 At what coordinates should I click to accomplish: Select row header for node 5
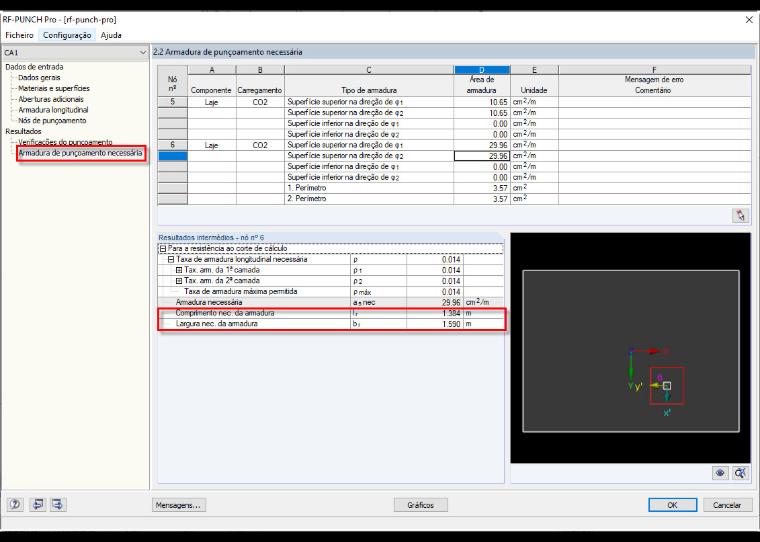[173, 102]
